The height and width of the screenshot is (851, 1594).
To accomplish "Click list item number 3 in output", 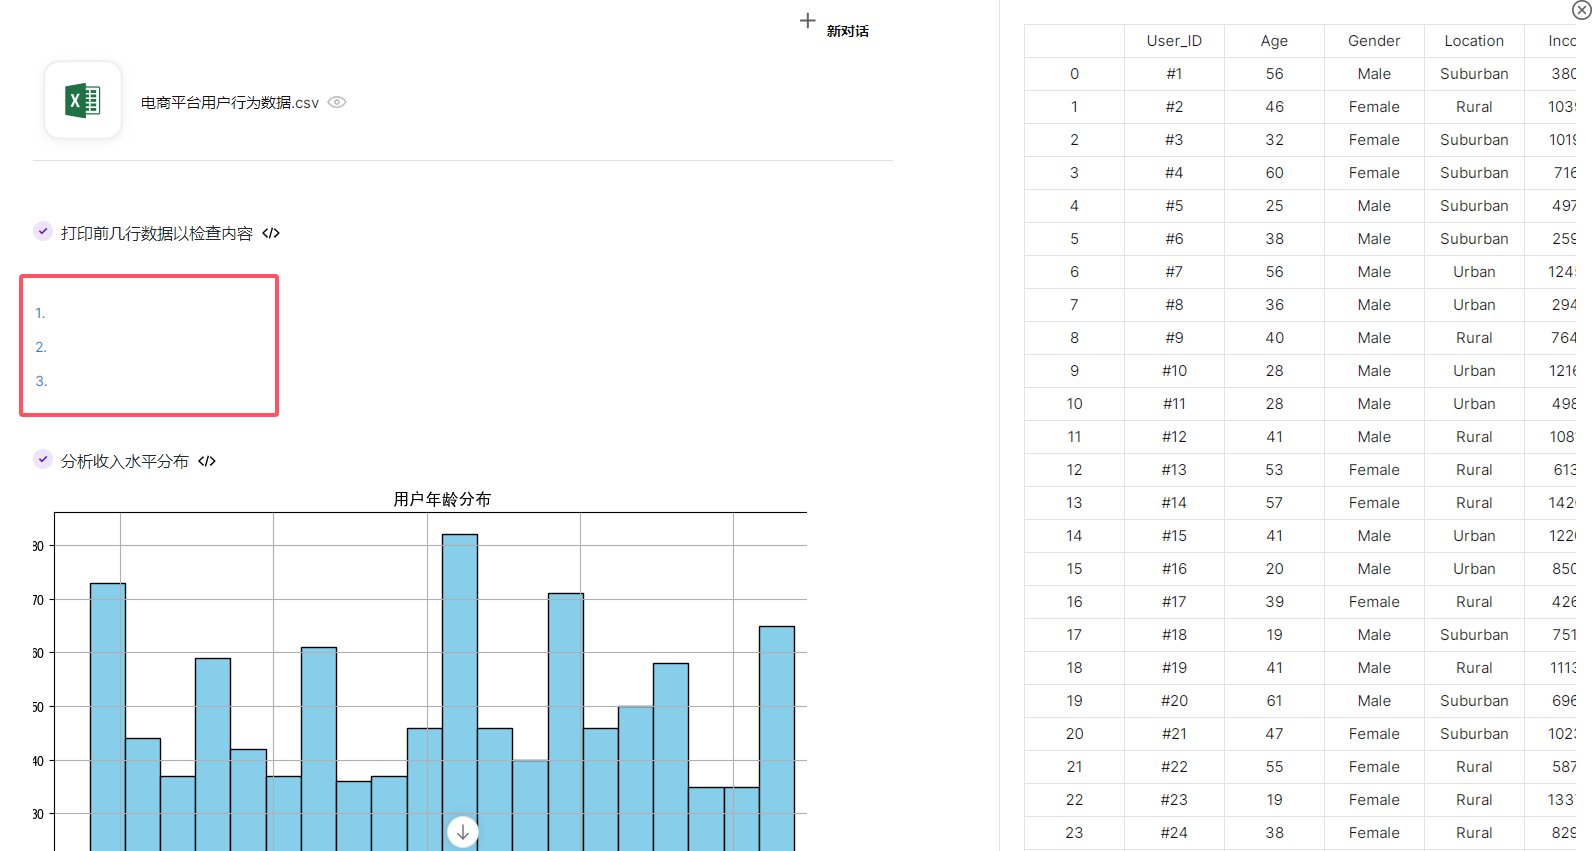I will [41, 381].
